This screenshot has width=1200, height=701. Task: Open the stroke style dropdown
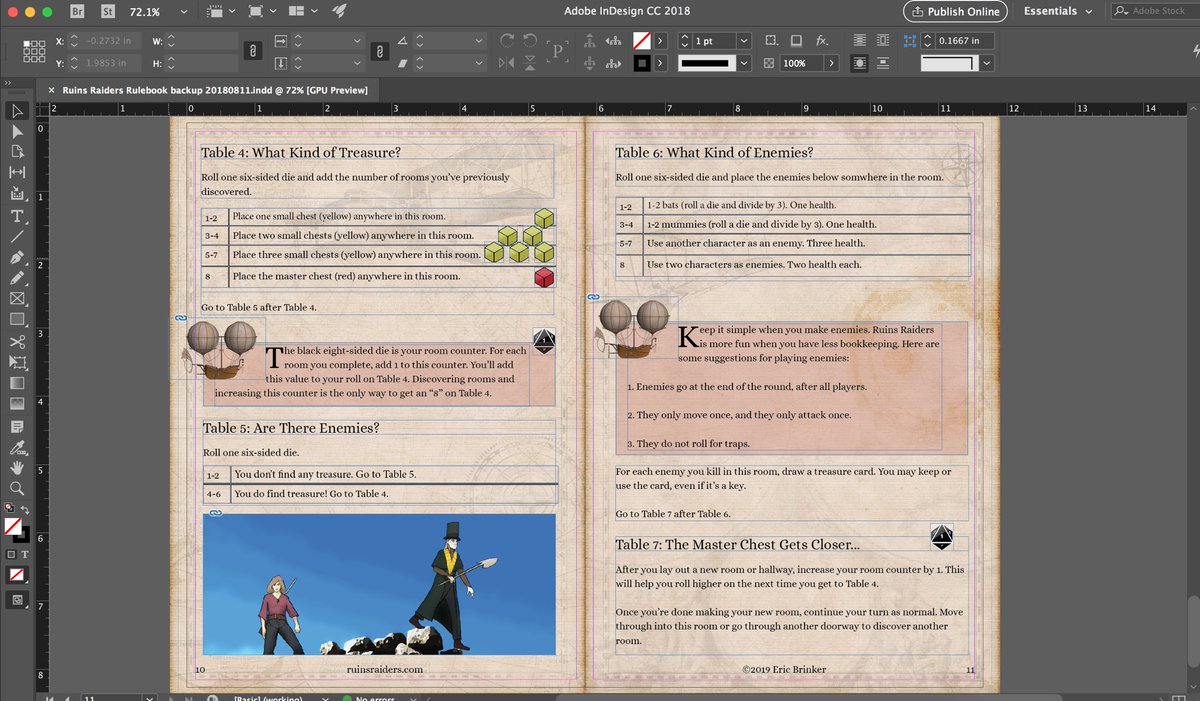(x=743, y=63)
